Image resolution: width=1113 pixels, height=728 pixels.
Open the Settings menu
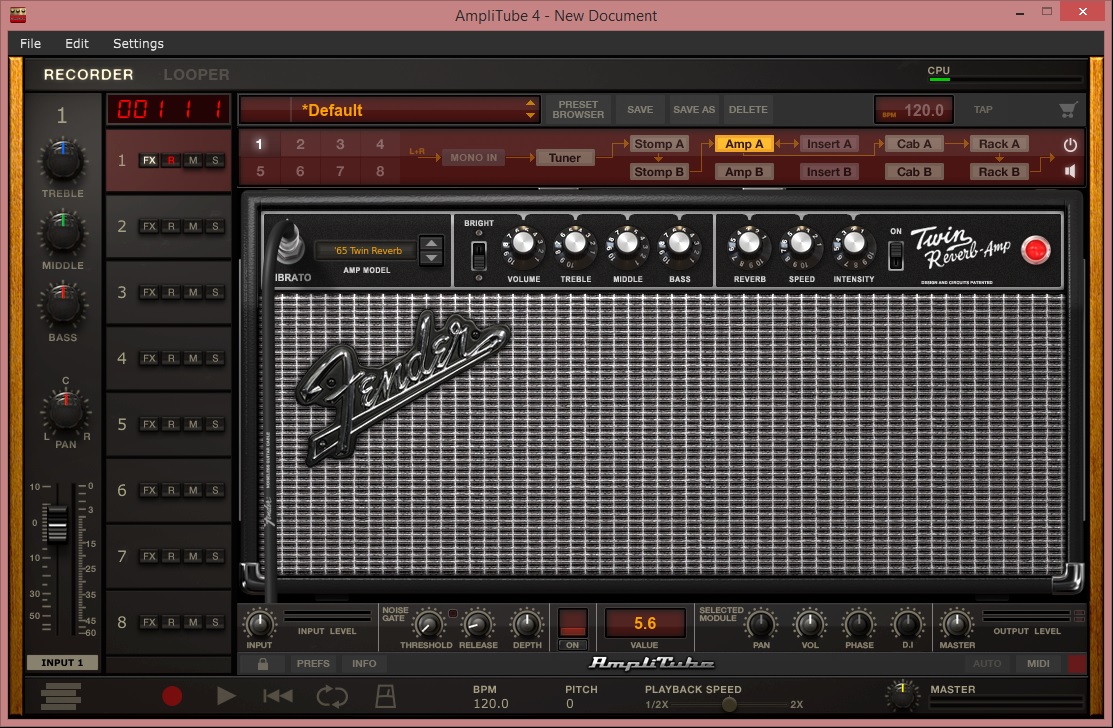point(138,43)
